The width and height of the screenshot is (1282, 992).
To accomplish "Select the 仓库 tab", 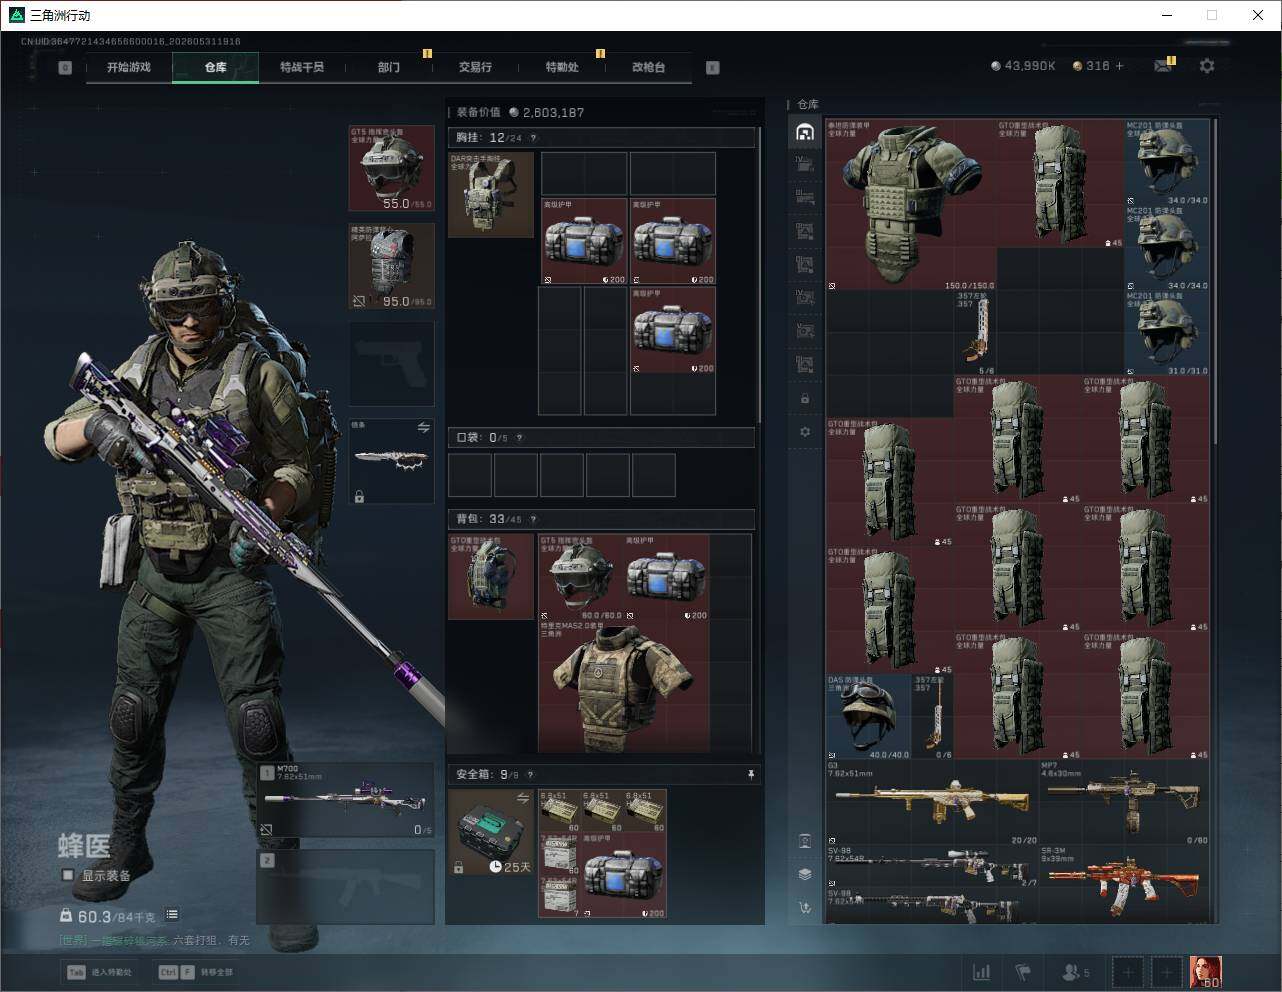I will 215,67.
